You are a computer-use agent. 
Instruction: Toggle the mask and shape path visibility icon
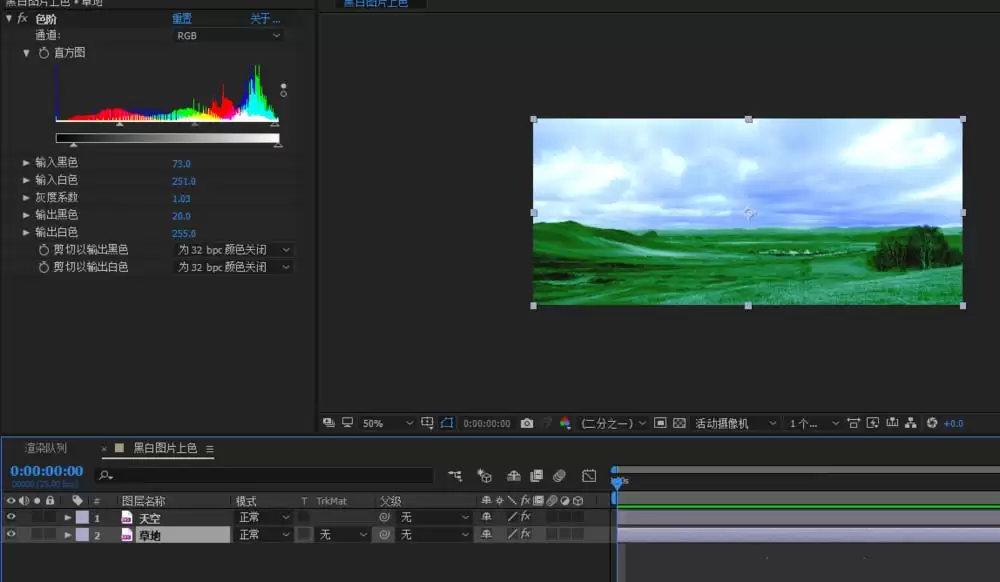tap(447, 423)
